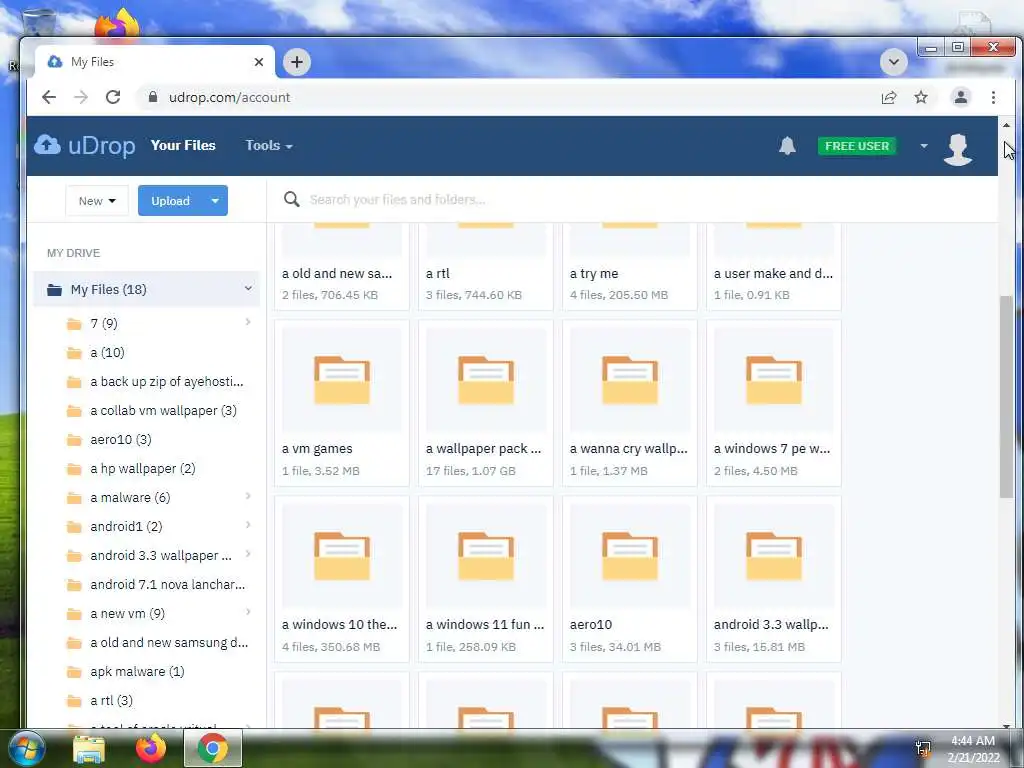This screenshot has height=768, width=1024.
Task: Open the notifications bell
Action: [787, 146]
